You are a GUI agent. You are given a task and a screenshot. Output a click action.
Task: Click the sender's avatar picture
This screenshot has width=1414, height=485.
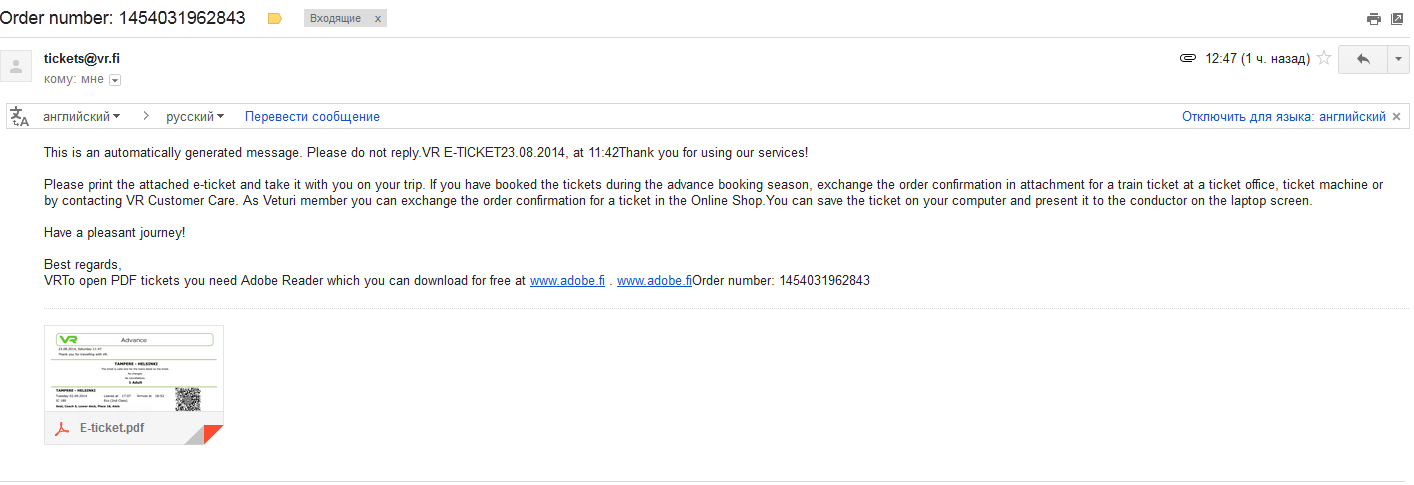coord(17,67)
